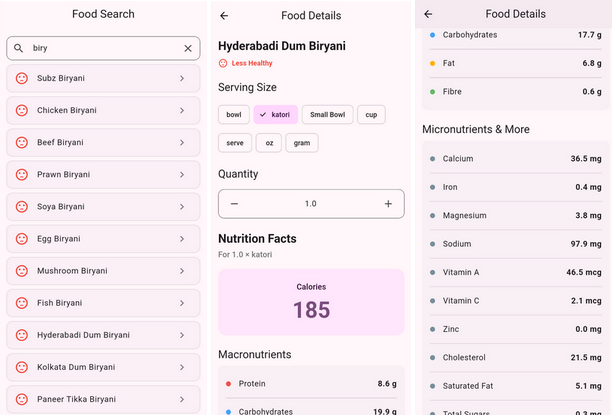
Task: Open Egg Biryani via its chevron
Action: tap(182, 239)
